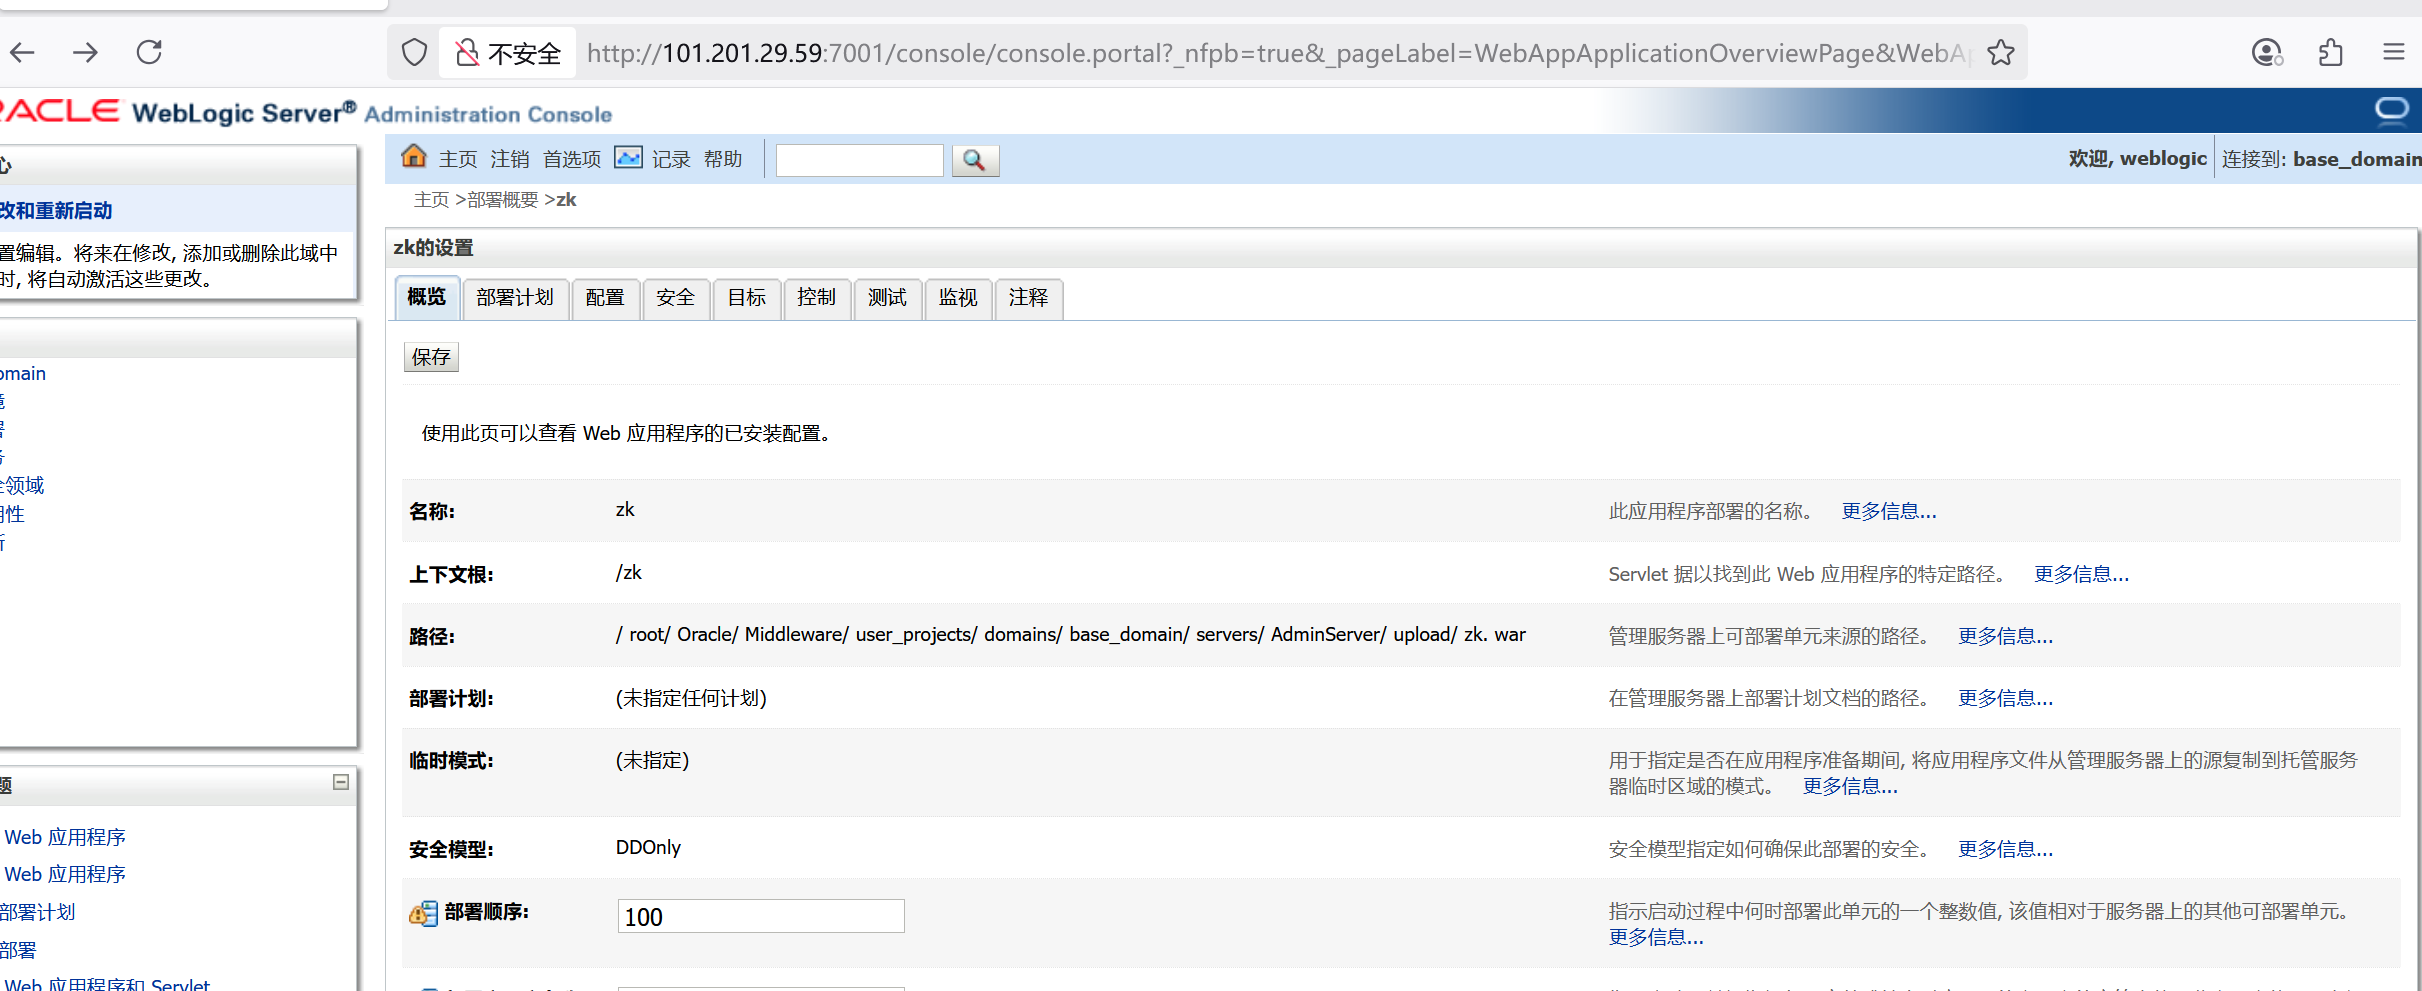Switch to the 部署计划 tab
Image resolution: width=2422 pixels, height=991 pixels.
(x=515, y=298)
